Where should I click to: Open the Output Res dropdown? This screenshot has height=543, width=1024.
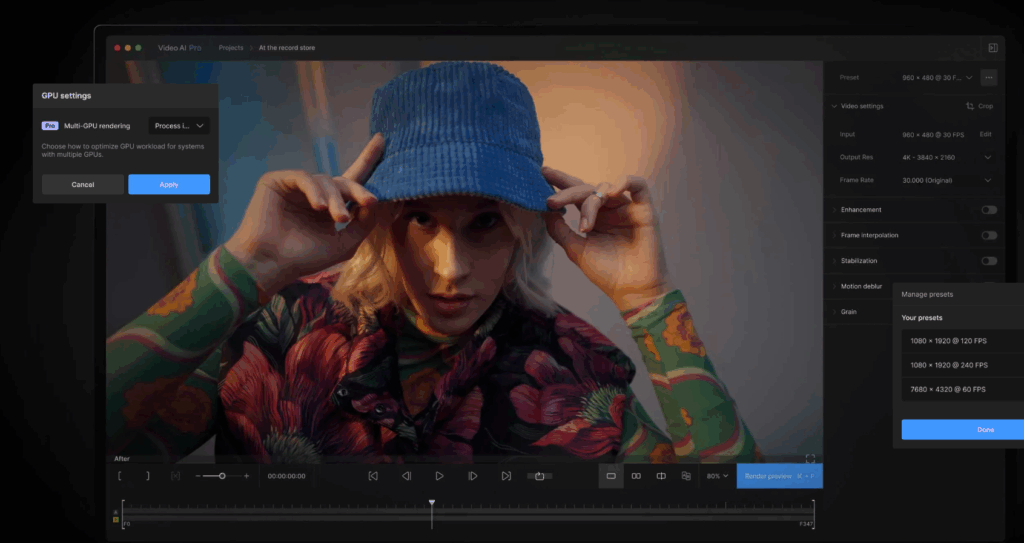(x=948, y=157)
